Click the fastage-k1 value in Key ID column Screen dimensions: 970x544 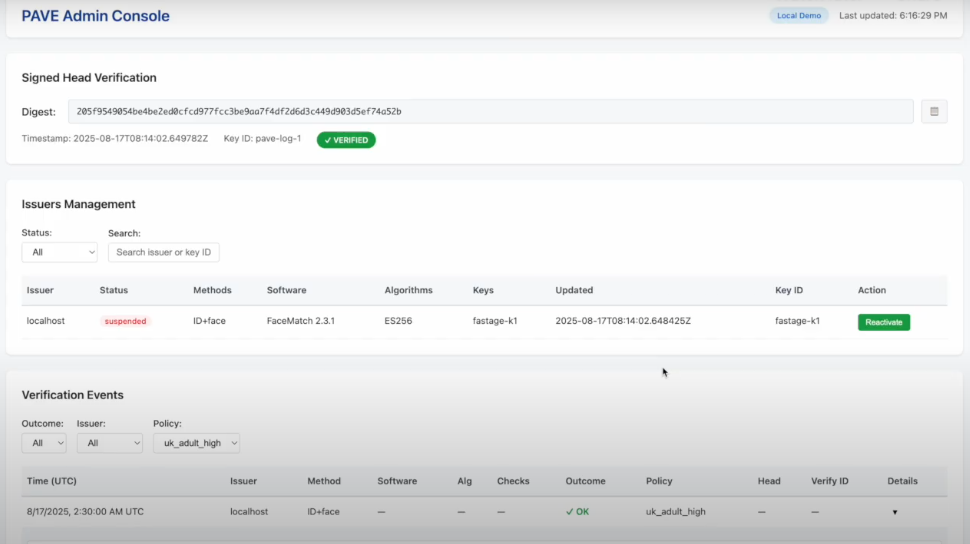797,321
